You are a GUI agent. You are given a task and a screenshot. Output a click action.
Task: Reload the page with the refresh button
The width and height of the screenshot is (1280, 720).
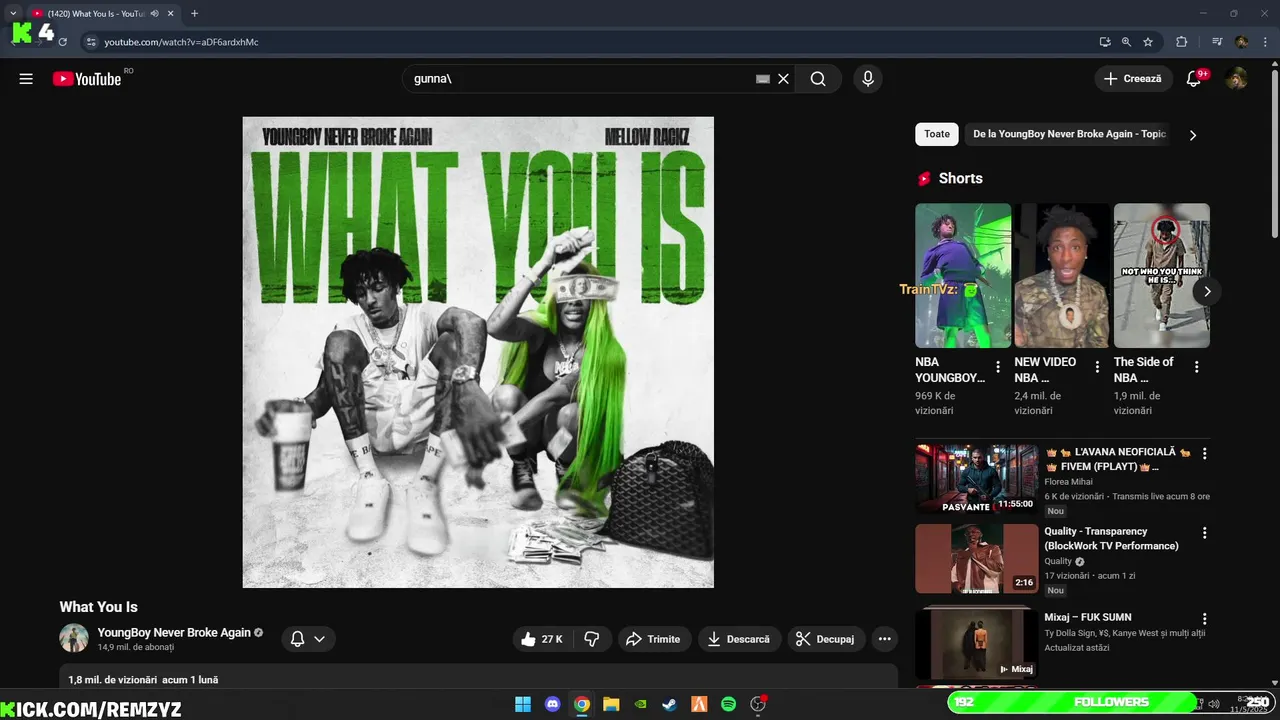pos(62,42)
